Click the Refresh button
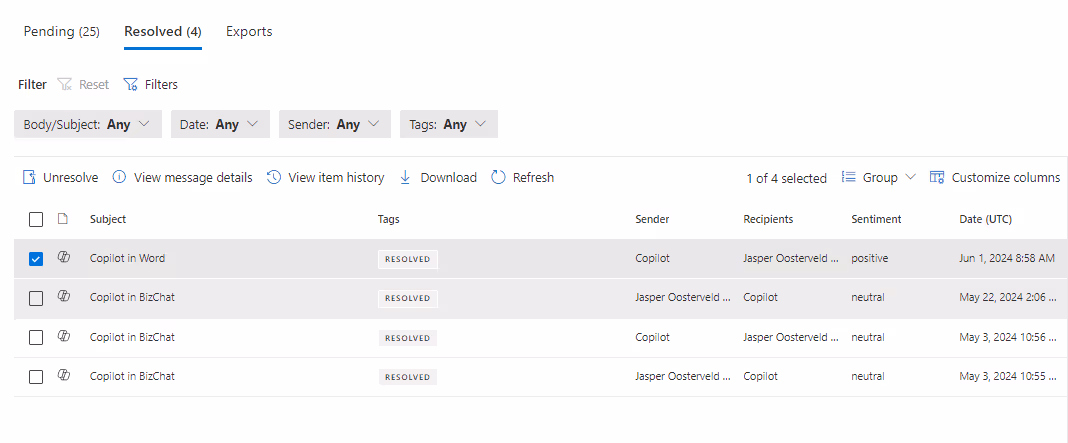Screen dimensions: 1068x443 [522, 177]
